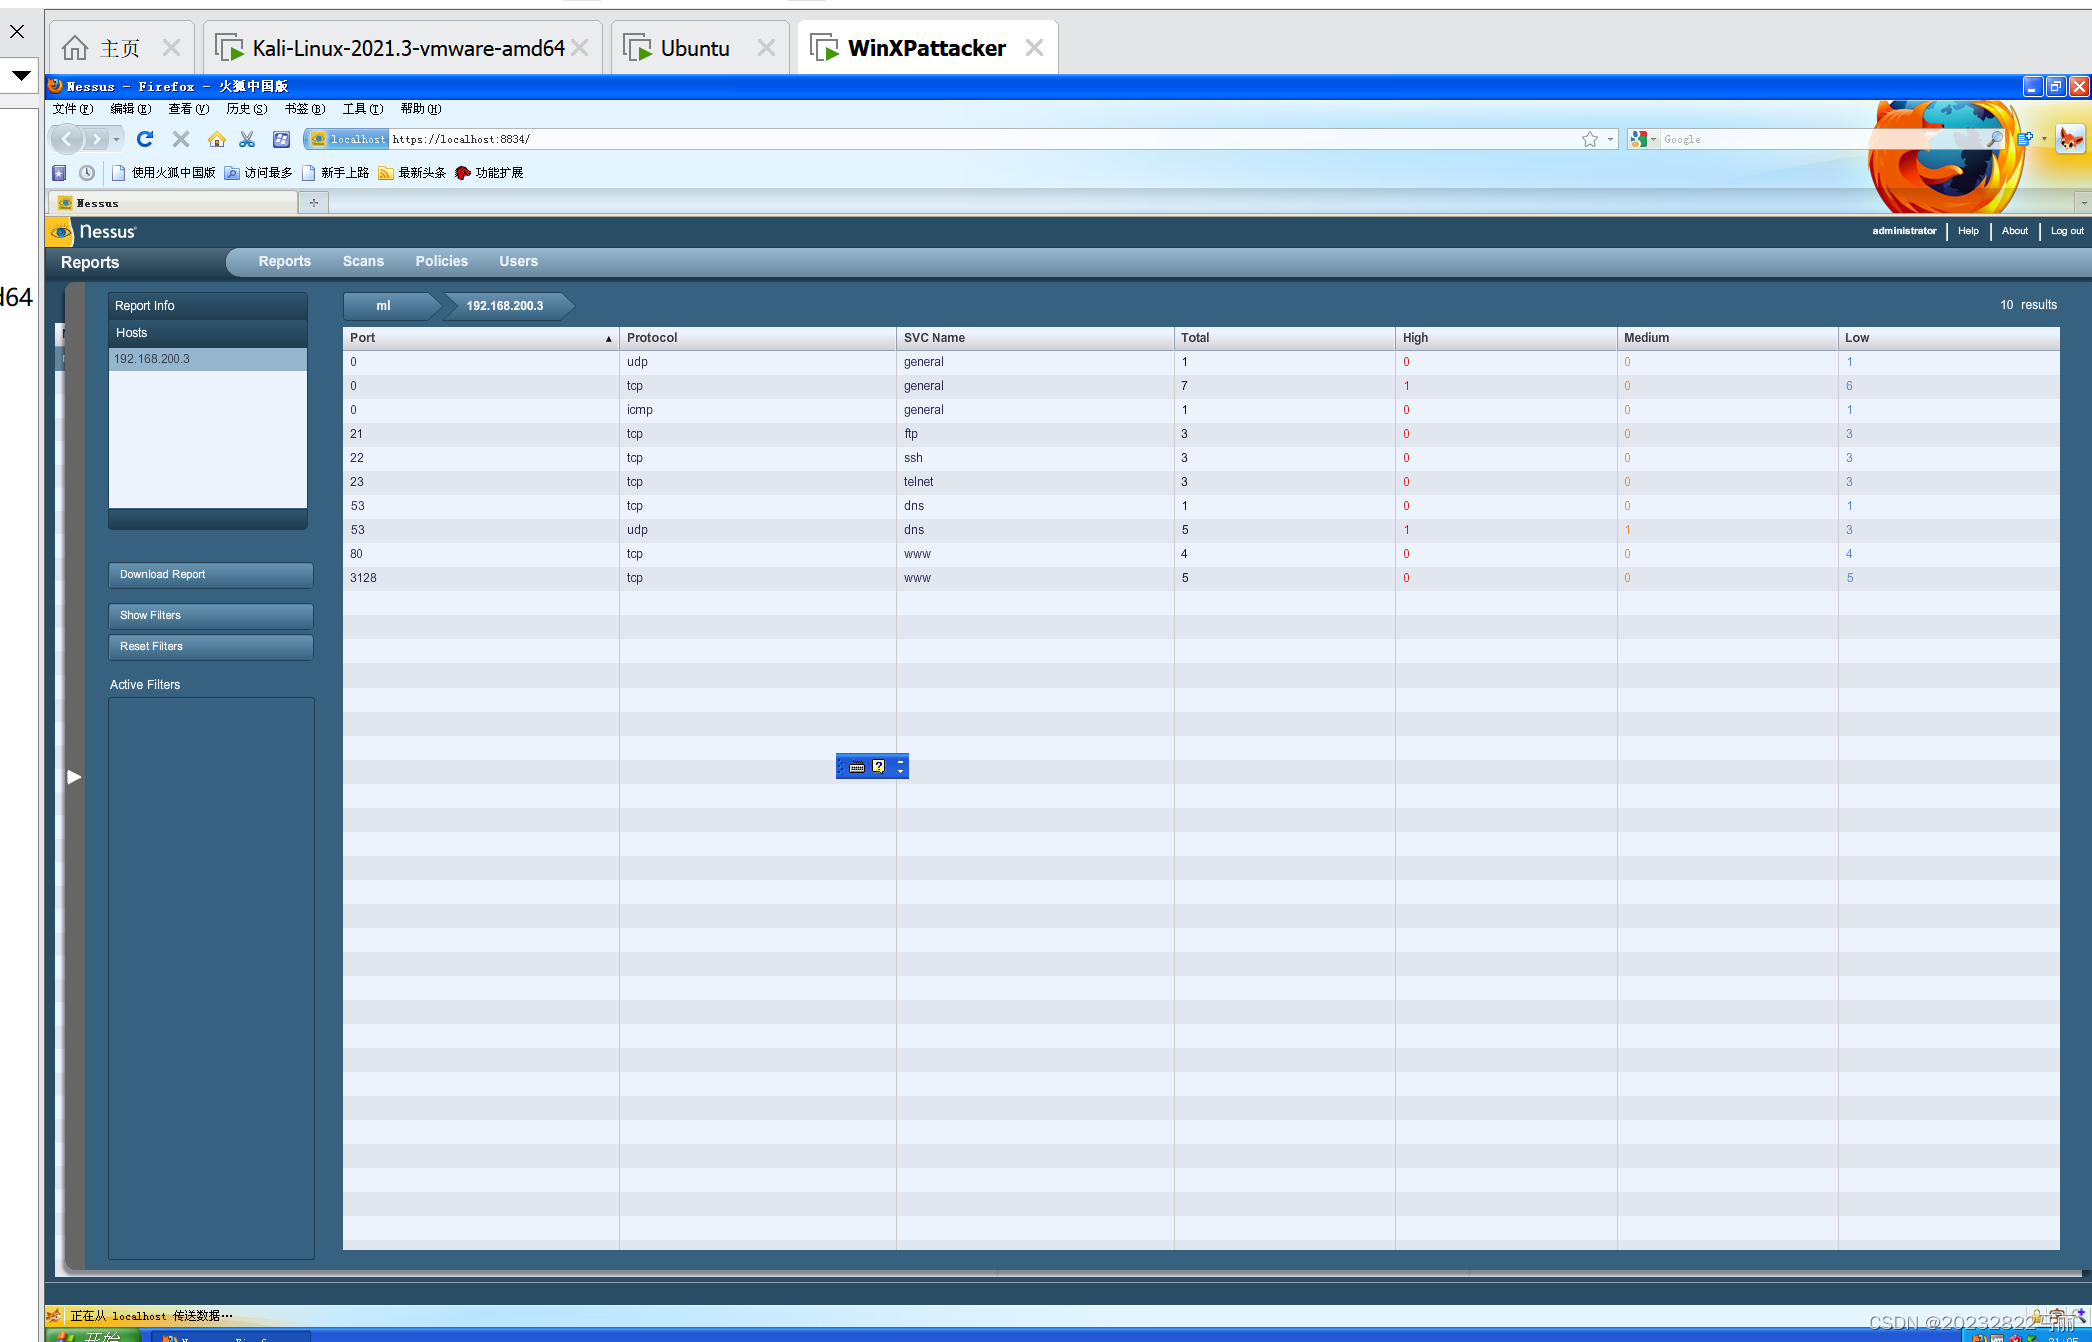This screenshot has width=2092, height=1342.
Task: Click the toolbar icon right of scissors
Action: [x=281, y=139]
